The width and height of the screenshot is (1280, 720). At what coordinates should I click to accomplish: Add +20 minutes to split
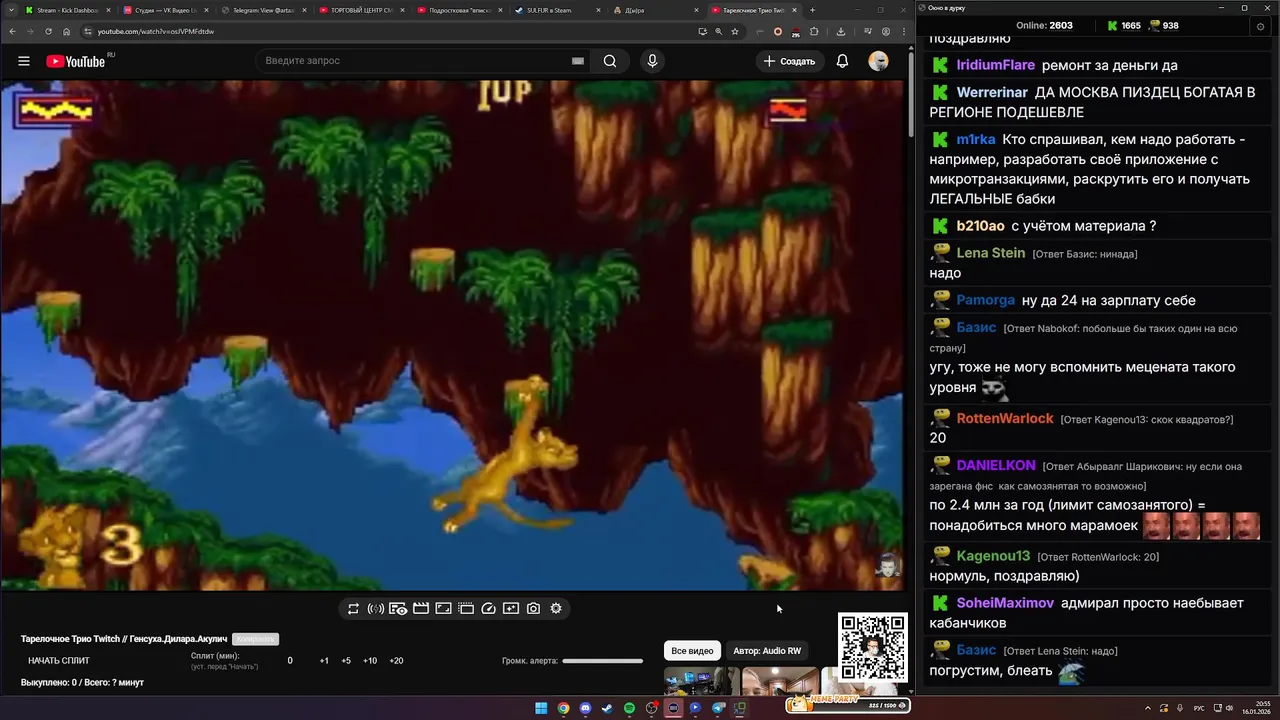pos(396,661)
